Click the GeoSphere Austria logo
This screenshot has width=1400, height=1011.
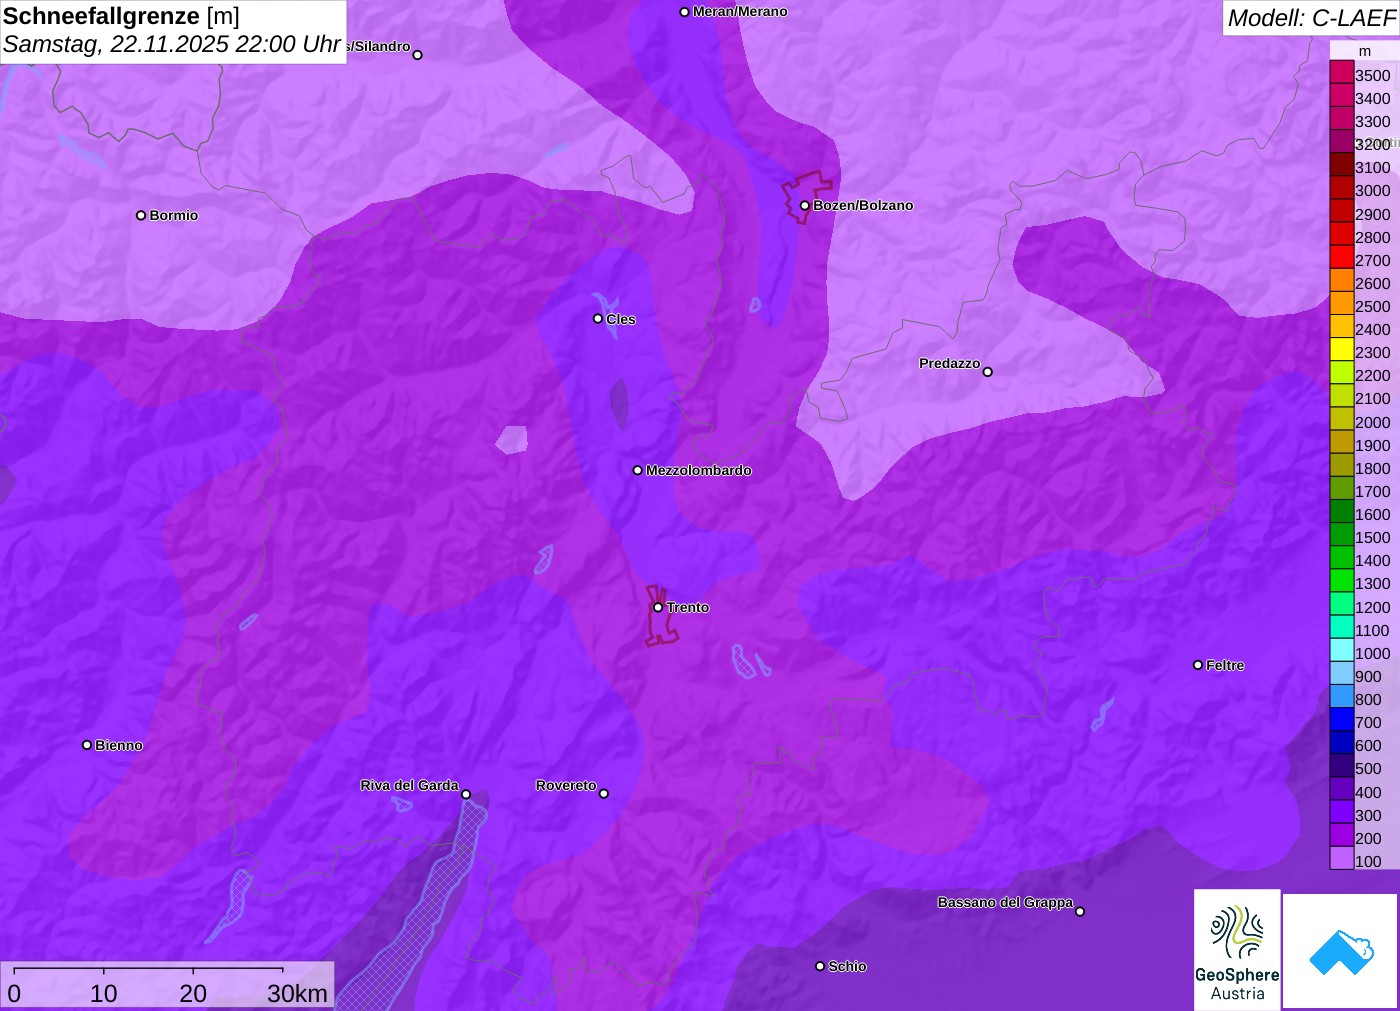click(1237, 949)
